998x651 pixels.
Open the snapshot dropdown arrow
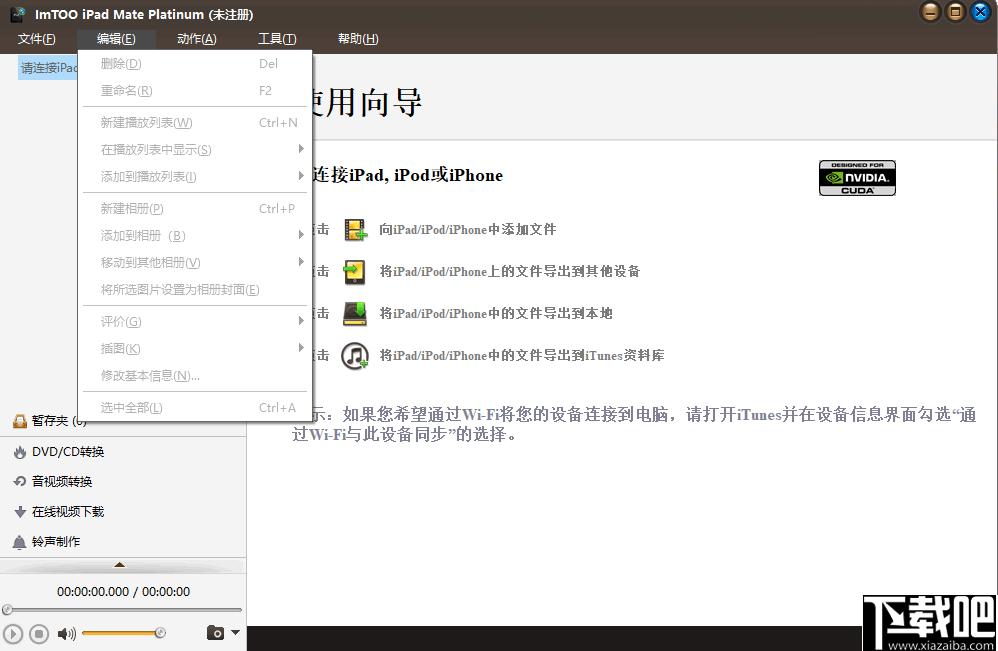[x=235, y=633]
